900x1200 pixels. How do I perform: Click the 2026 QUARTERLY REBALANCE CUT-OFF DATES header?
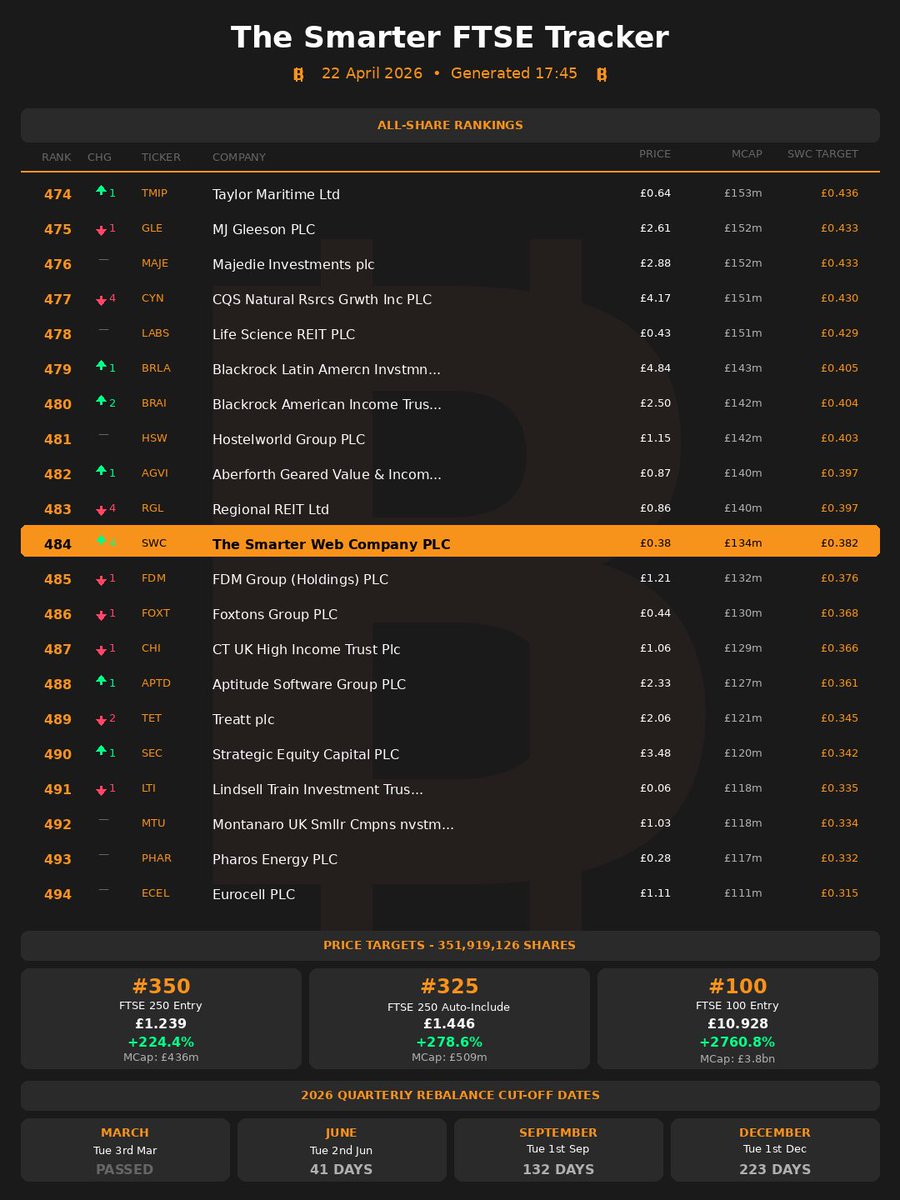tap(450, 1095)
